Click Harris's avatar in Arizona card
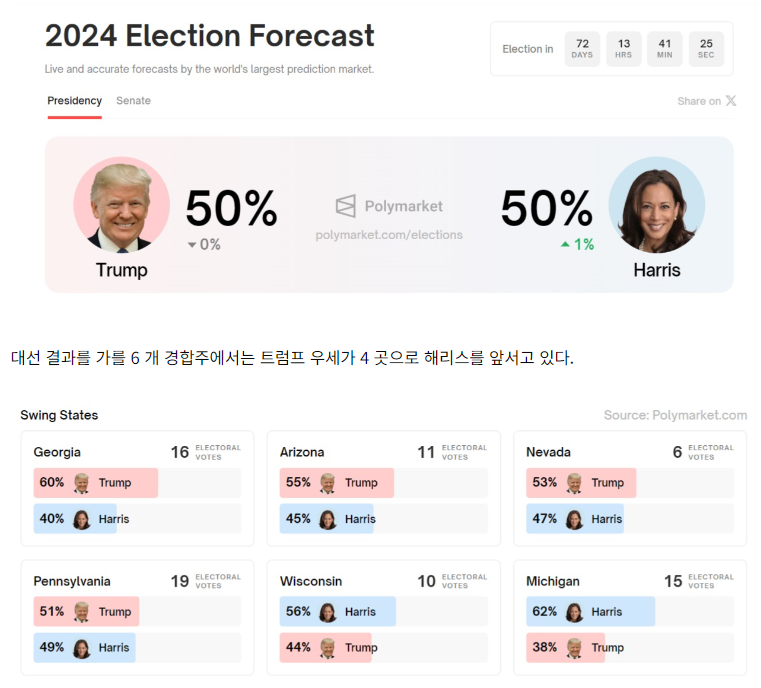Screen dimensions: 761x688 (328, 519)
